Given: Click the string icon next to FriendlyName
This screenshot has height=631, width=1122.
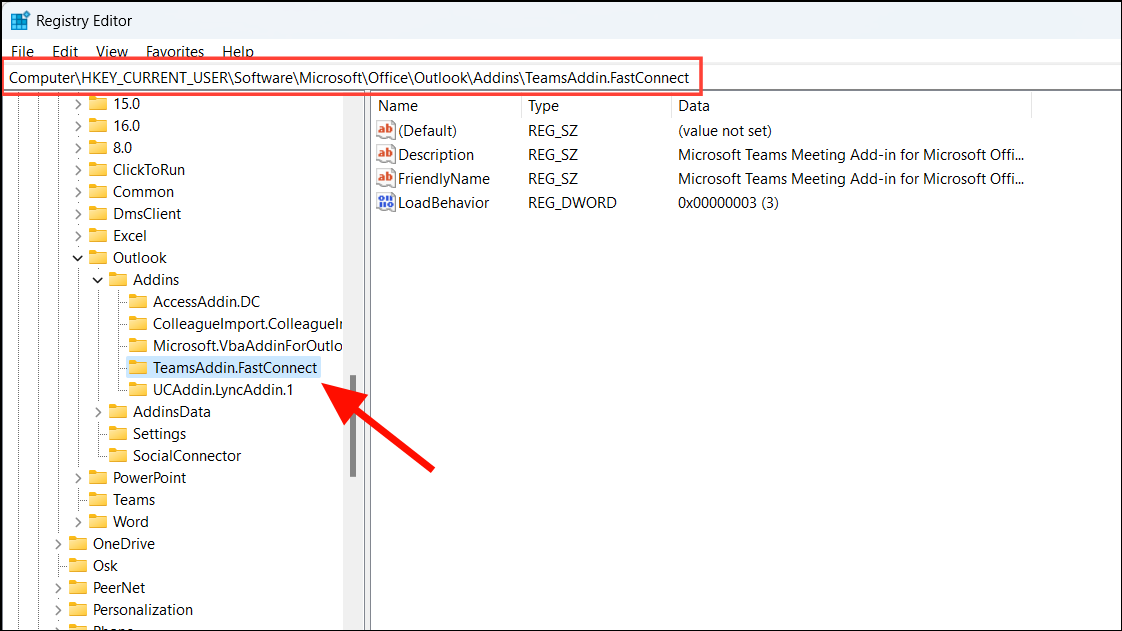Looking at the screenshot, I should pyautogui.click(x=386, y=178).
